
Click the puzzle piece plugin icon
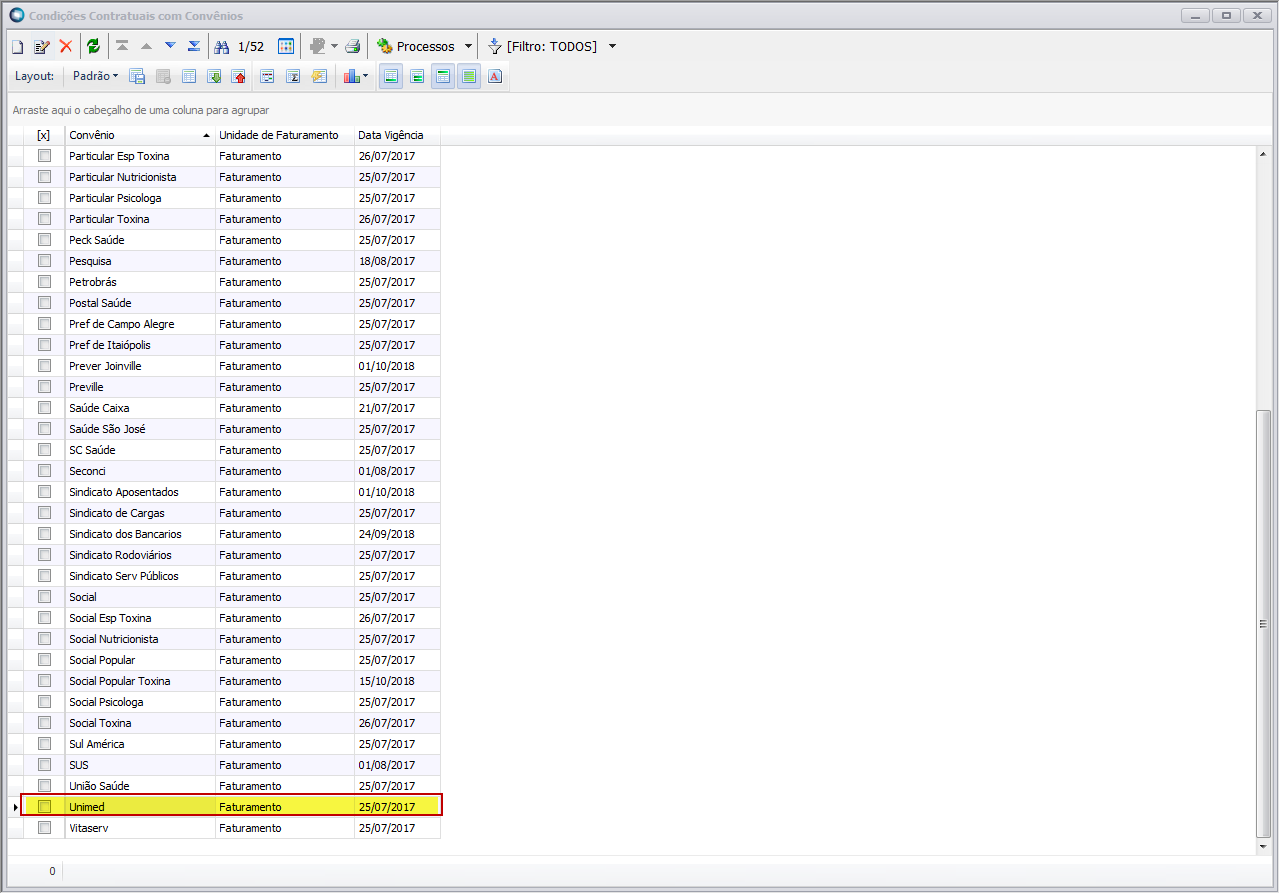point(317,46)
